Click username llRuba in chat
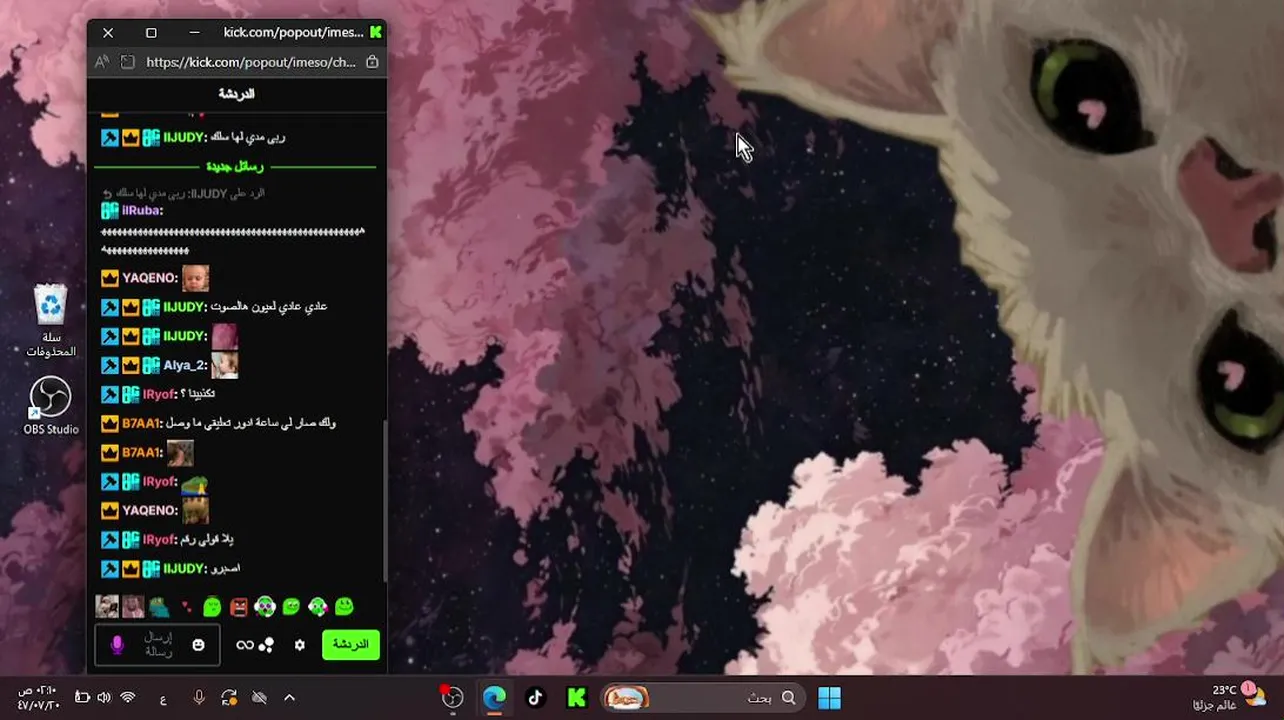The width and height of the screenshot is (1284, 720). (x=142, y=211)
